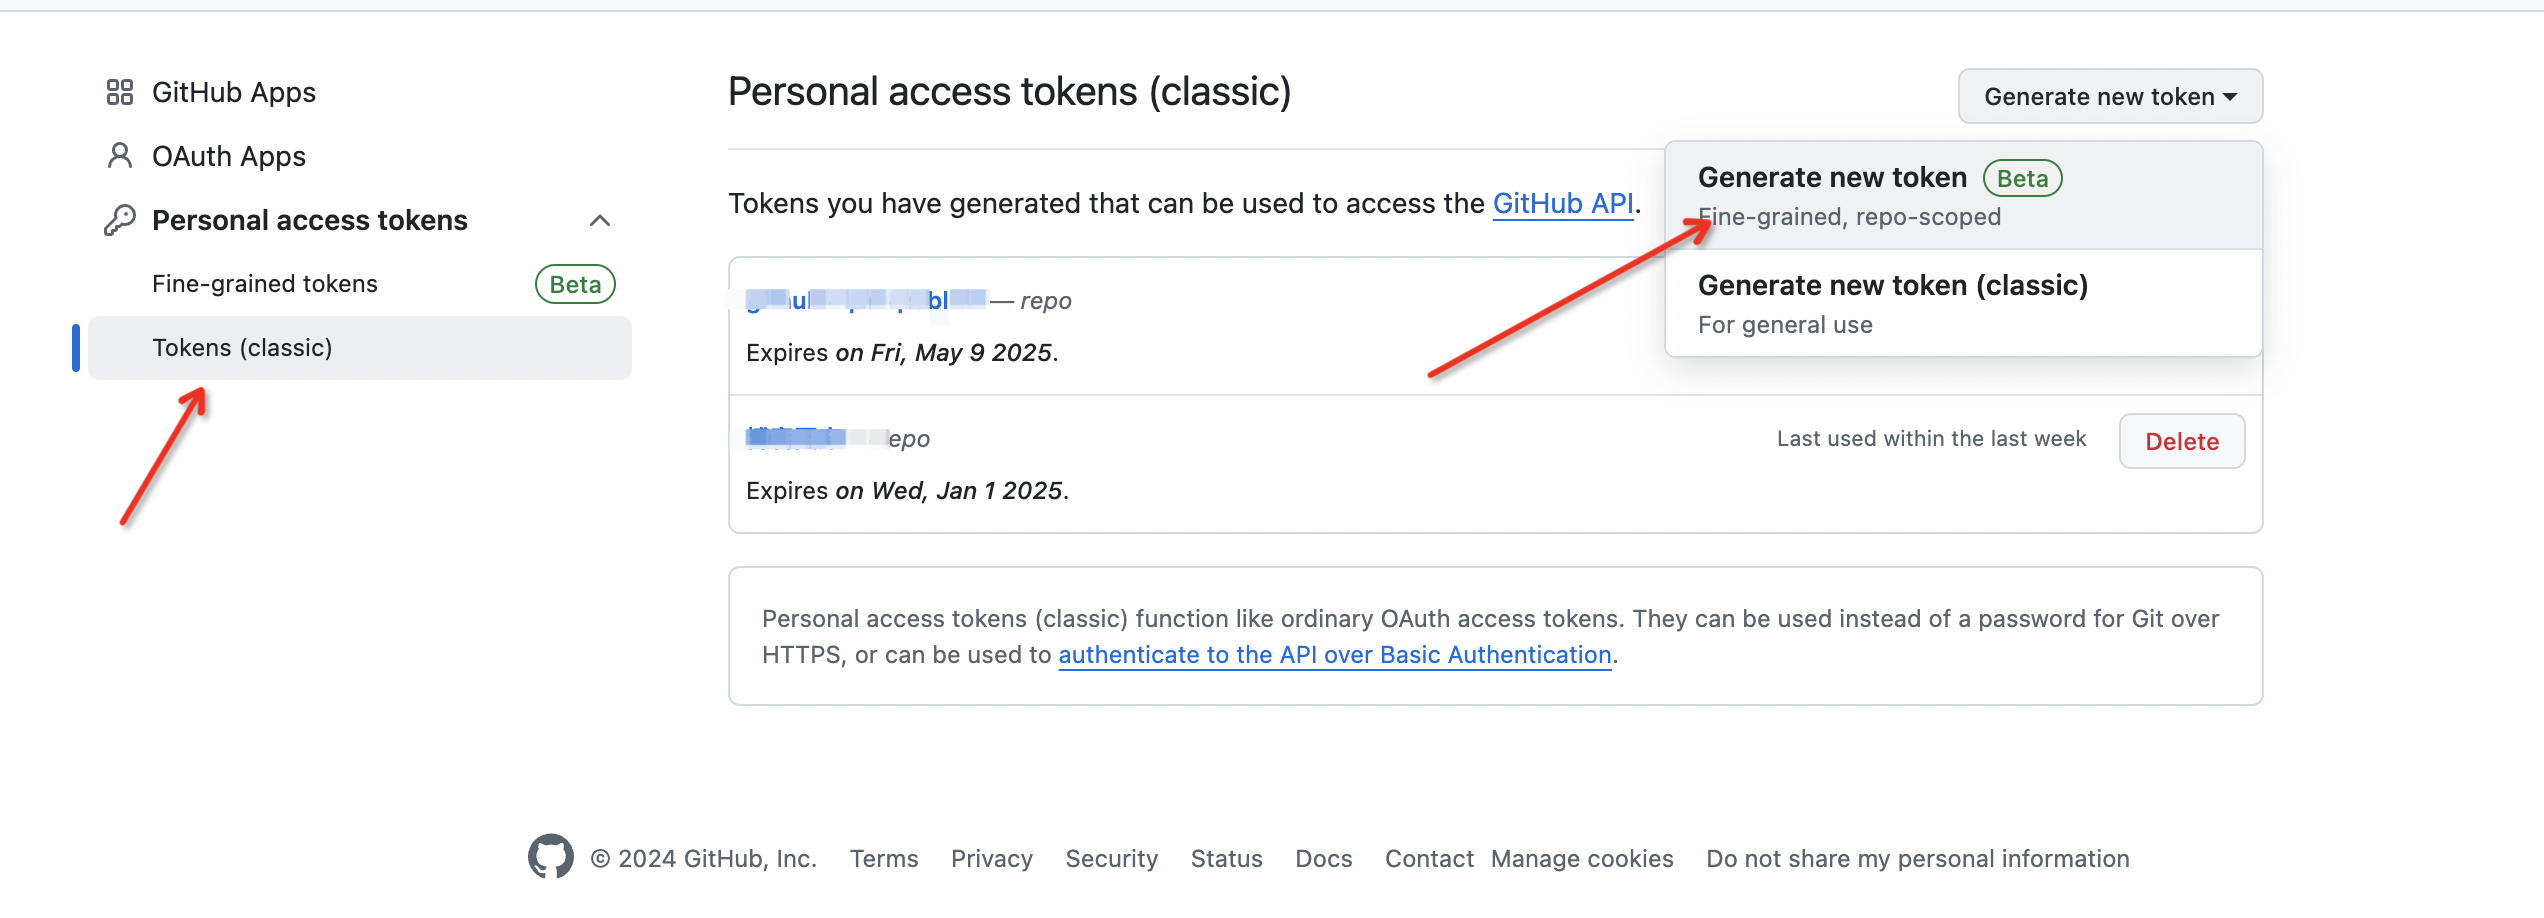
Task: Click the key icon beside Personal access tokens
Action: pos(120,220)
